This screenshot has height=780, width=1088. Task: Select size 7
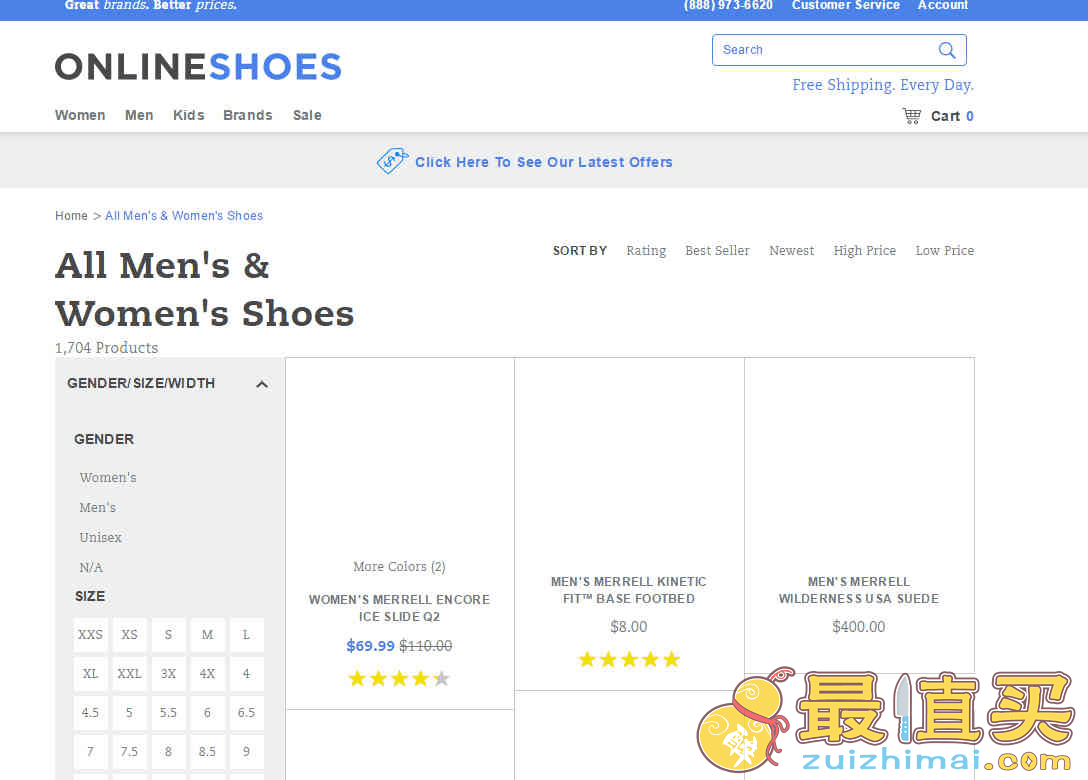(x=90, y=751)
